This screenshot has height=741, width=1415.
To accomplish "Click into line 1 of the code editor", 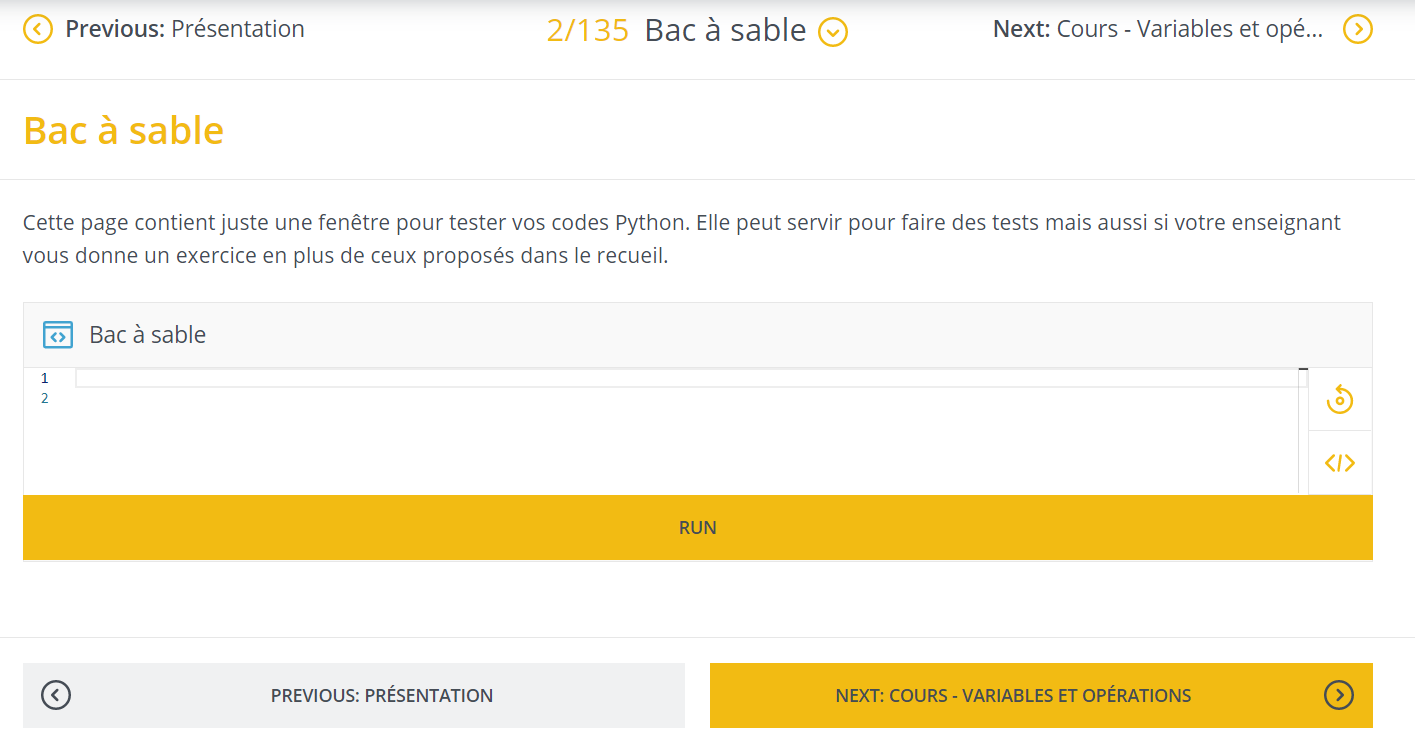I will pyautogui.click(x=691, y=378).
